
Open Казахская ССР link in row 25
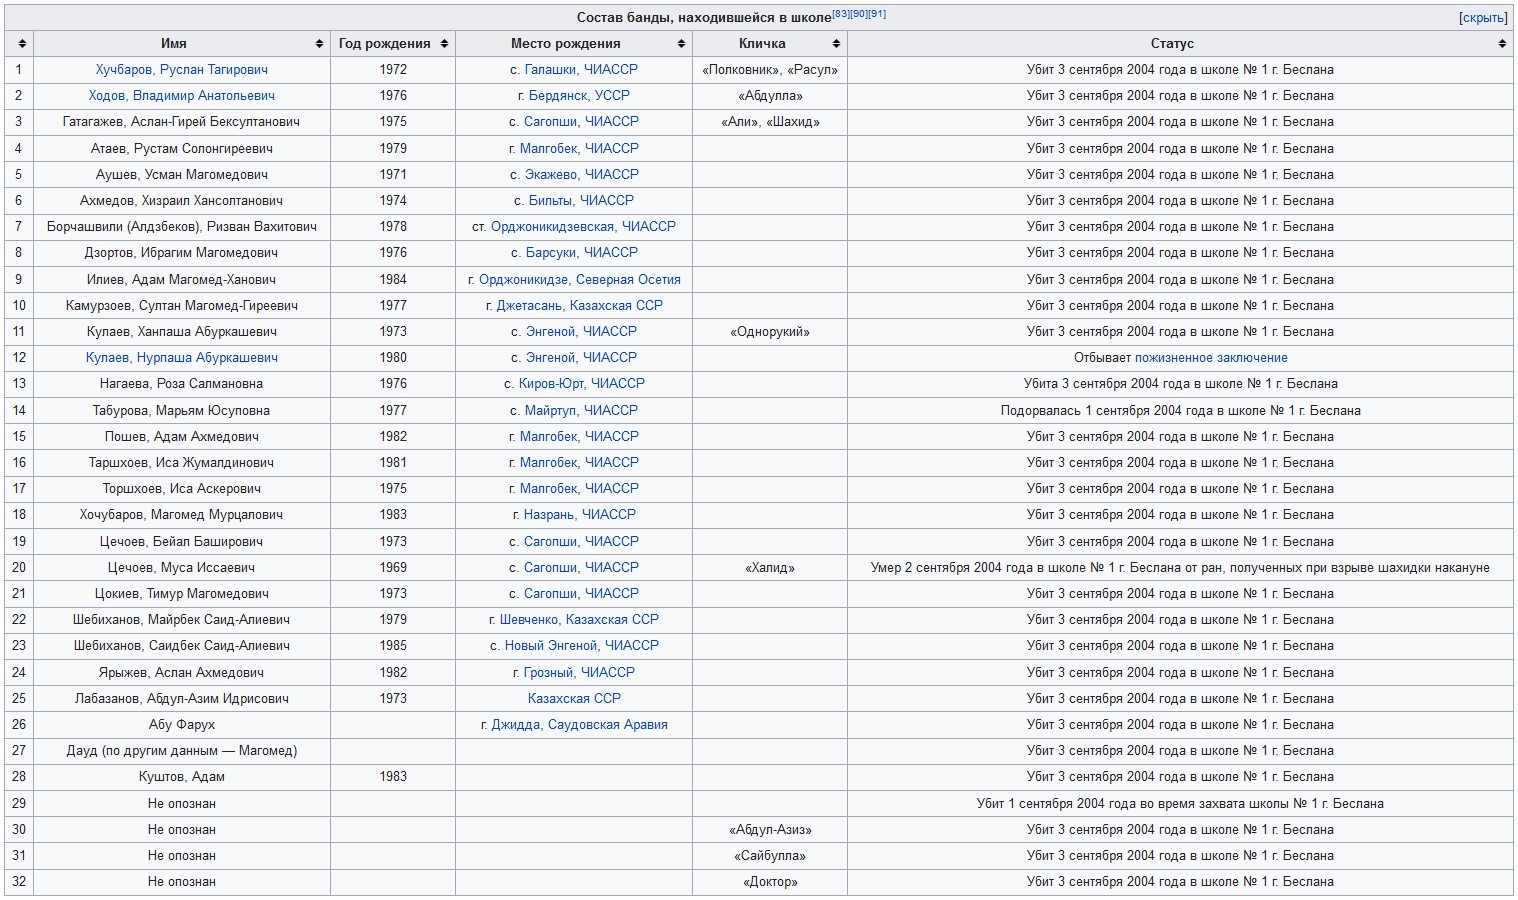(x=574, y=699)
